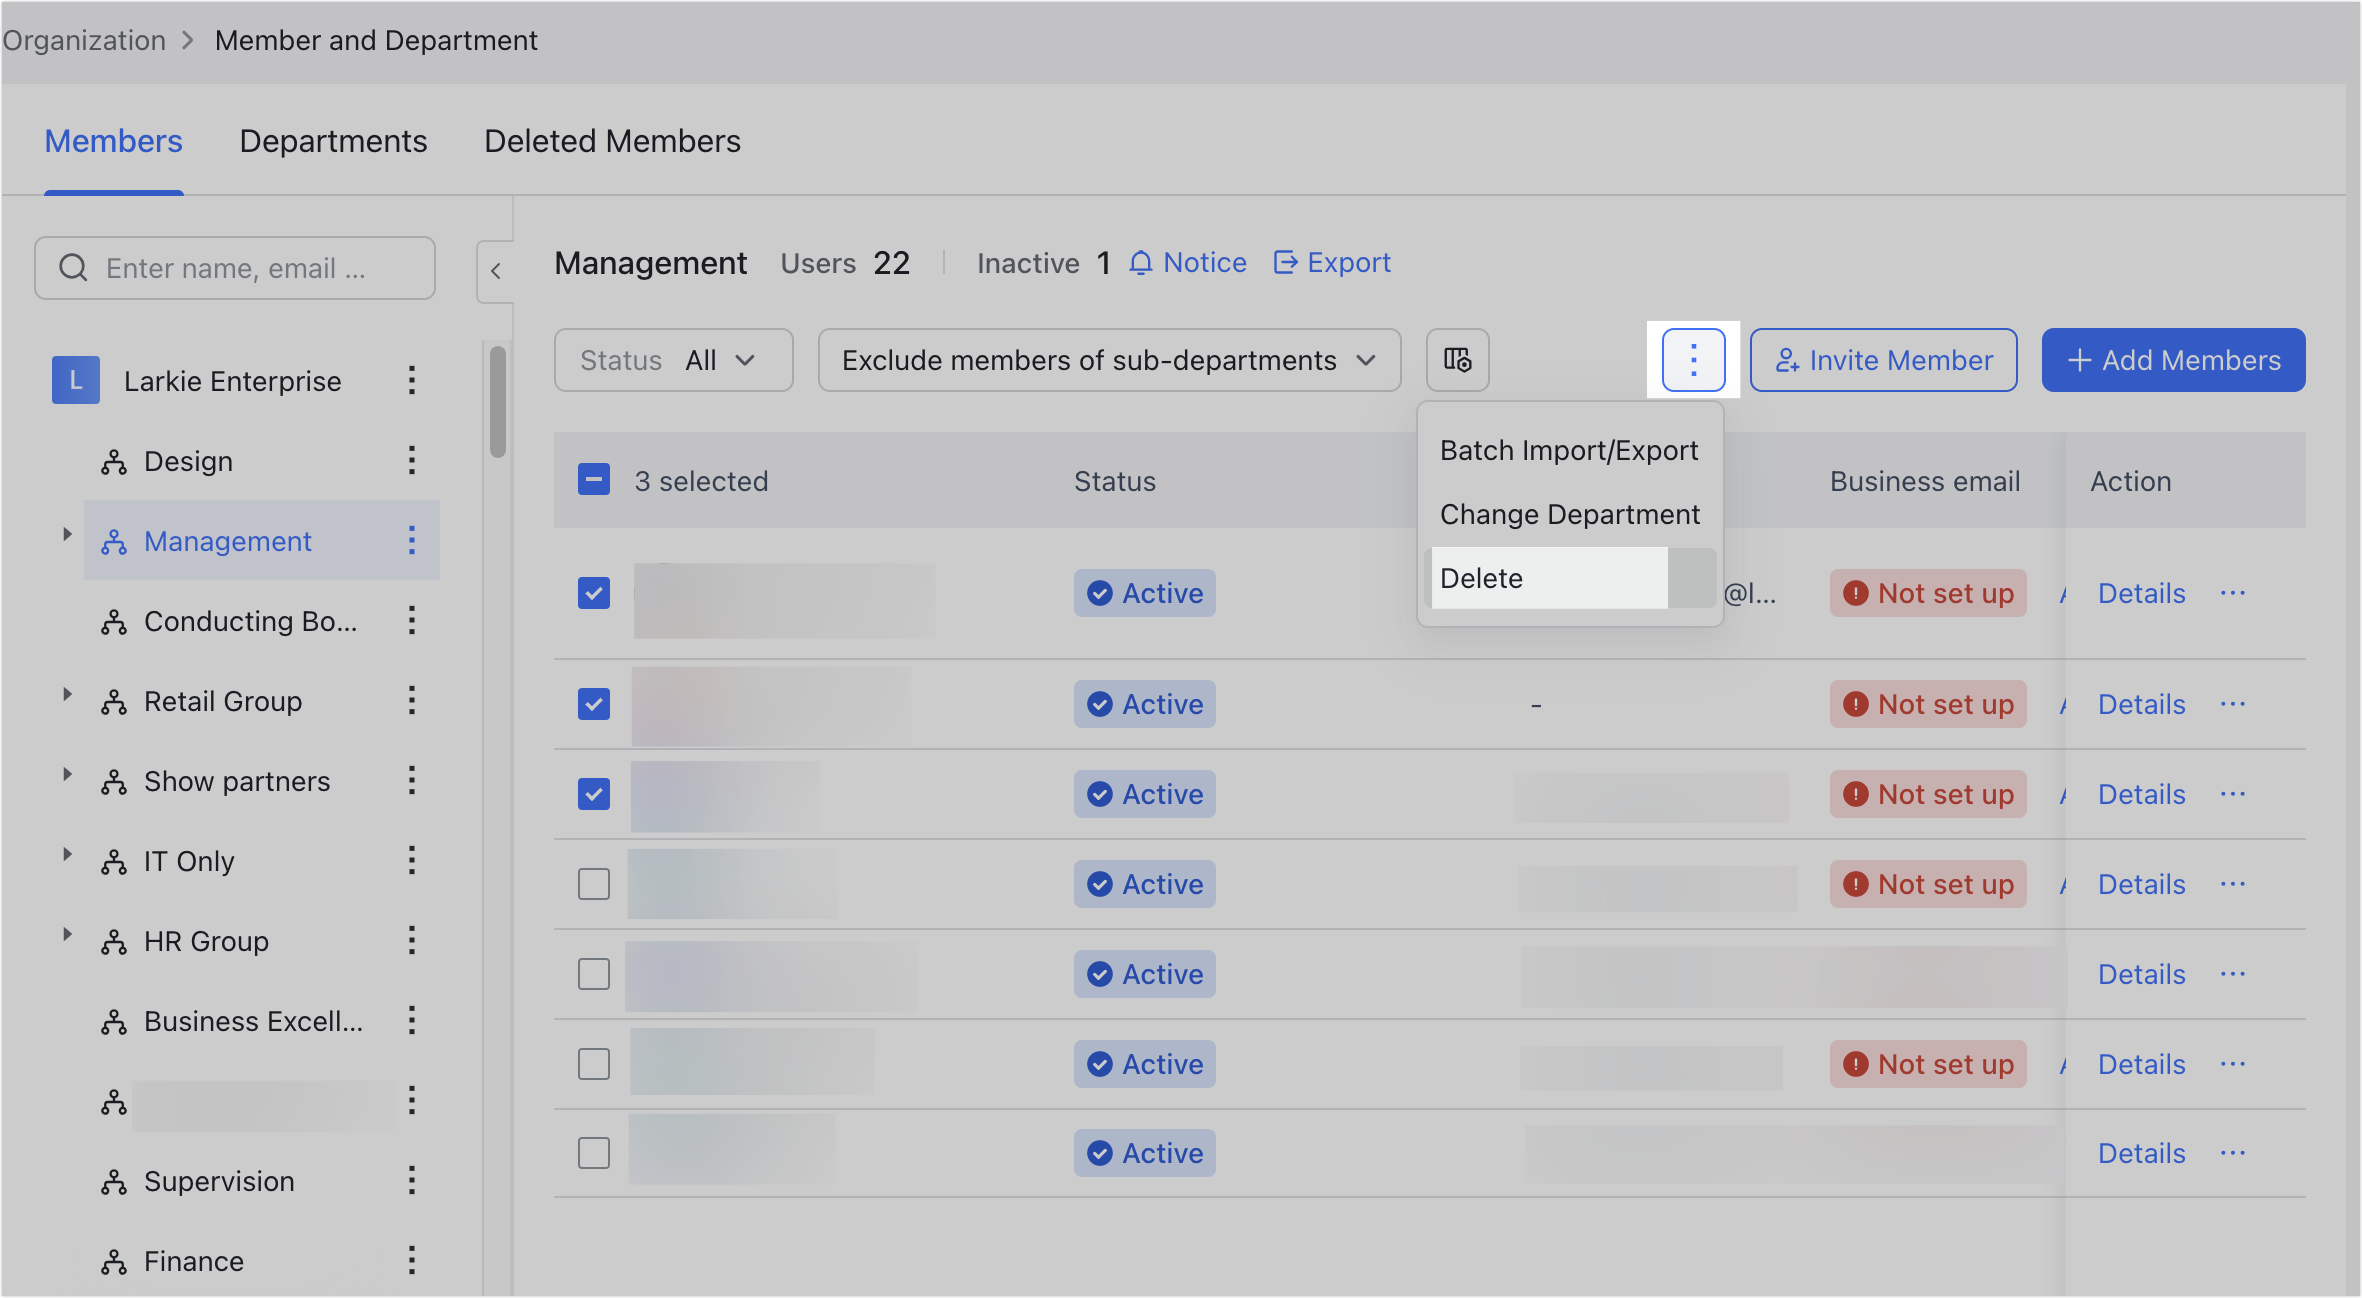
Task: Expand the Show partners tree node
Action: pos(67,774)
